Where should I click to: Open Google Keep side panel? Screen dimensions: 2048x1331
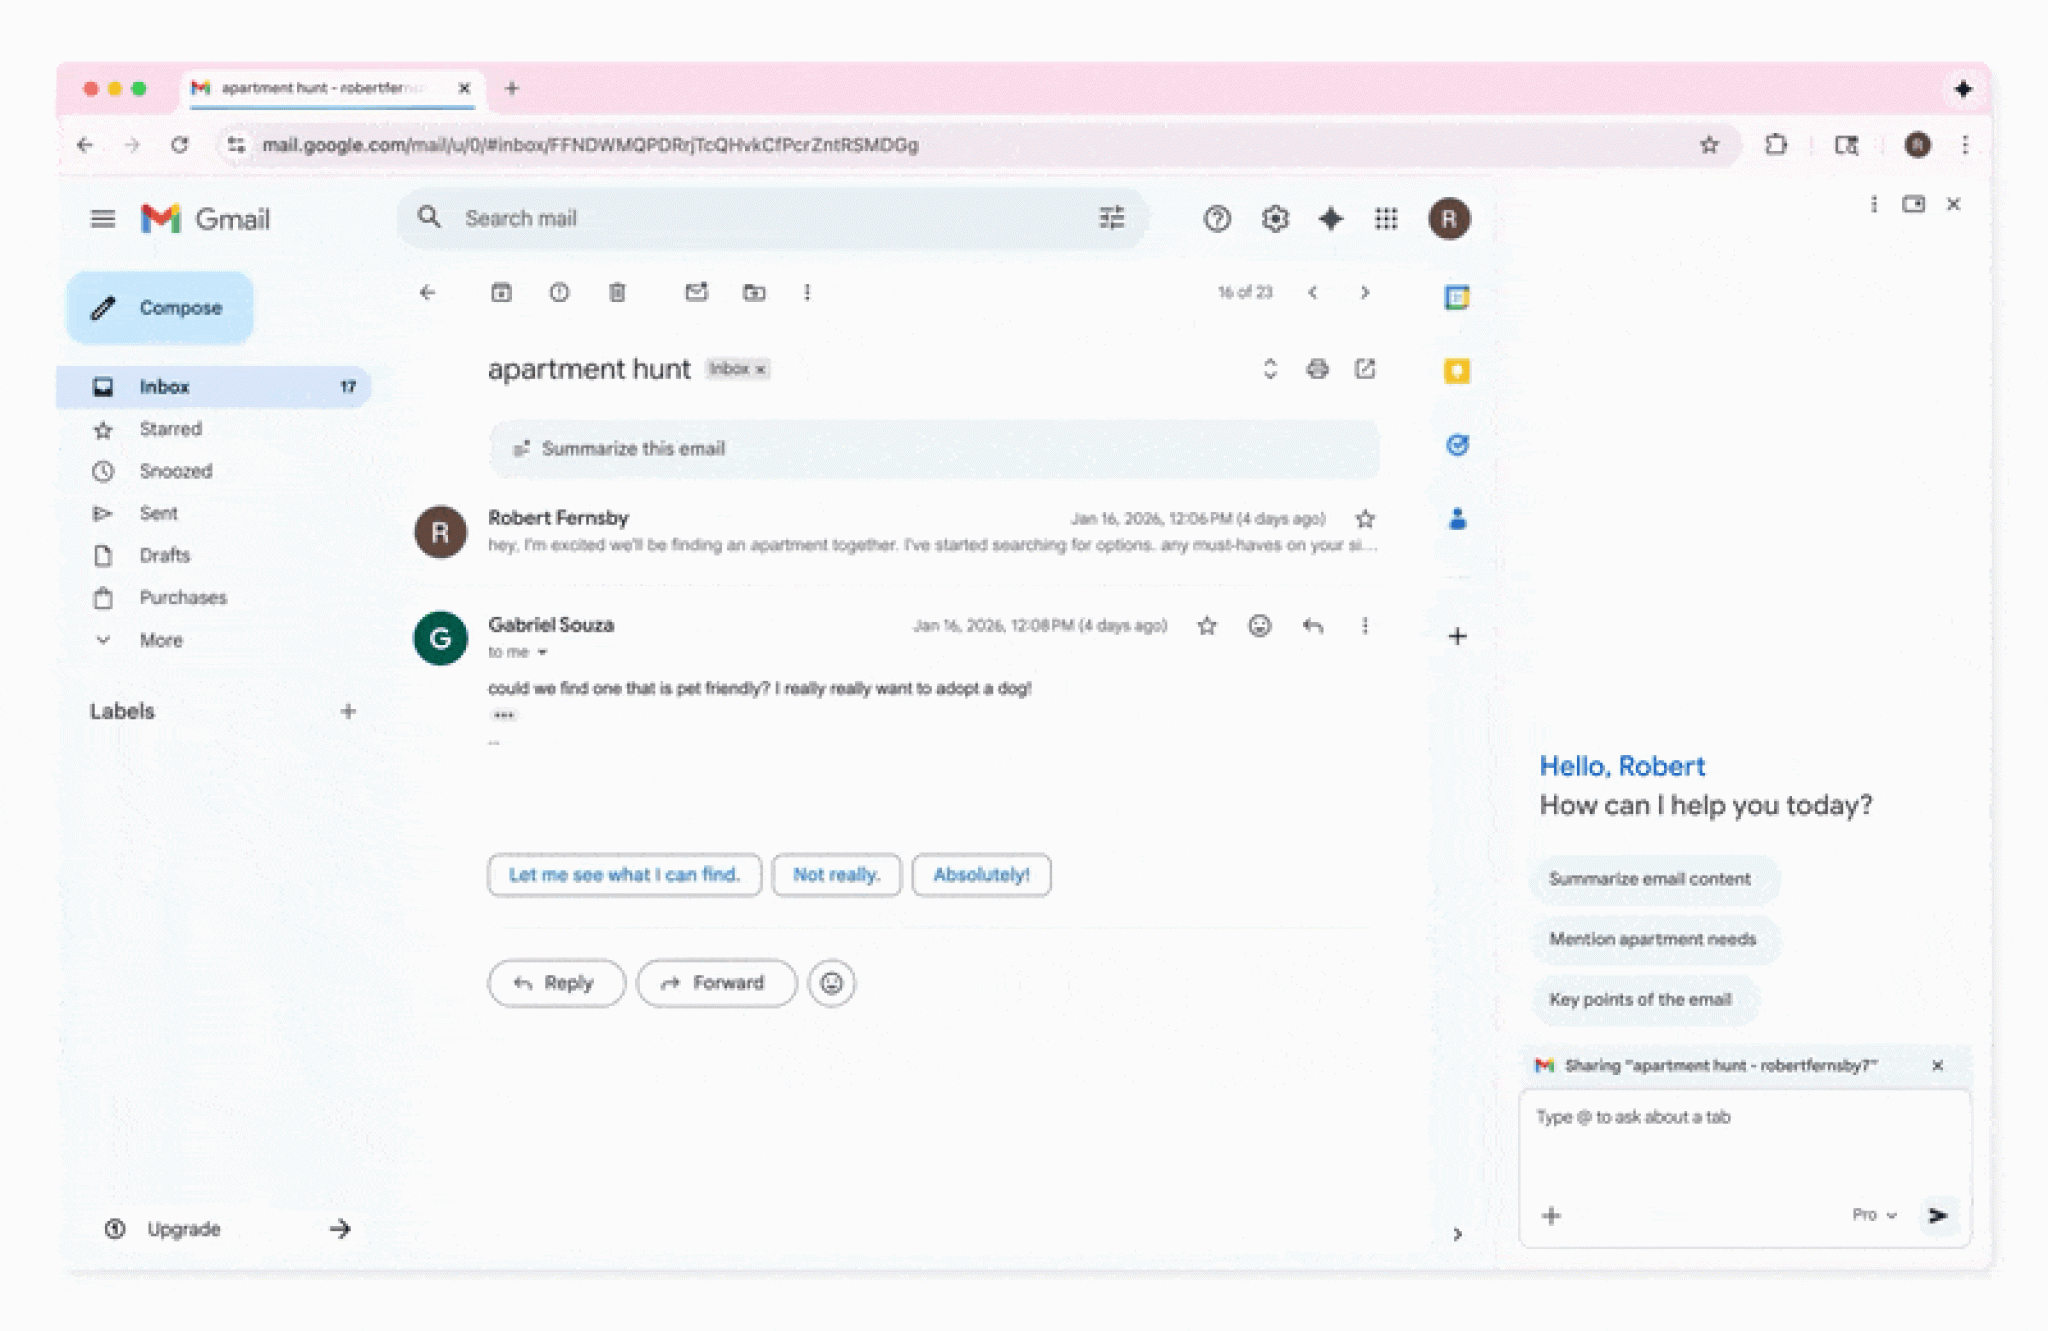[1457, 371]
